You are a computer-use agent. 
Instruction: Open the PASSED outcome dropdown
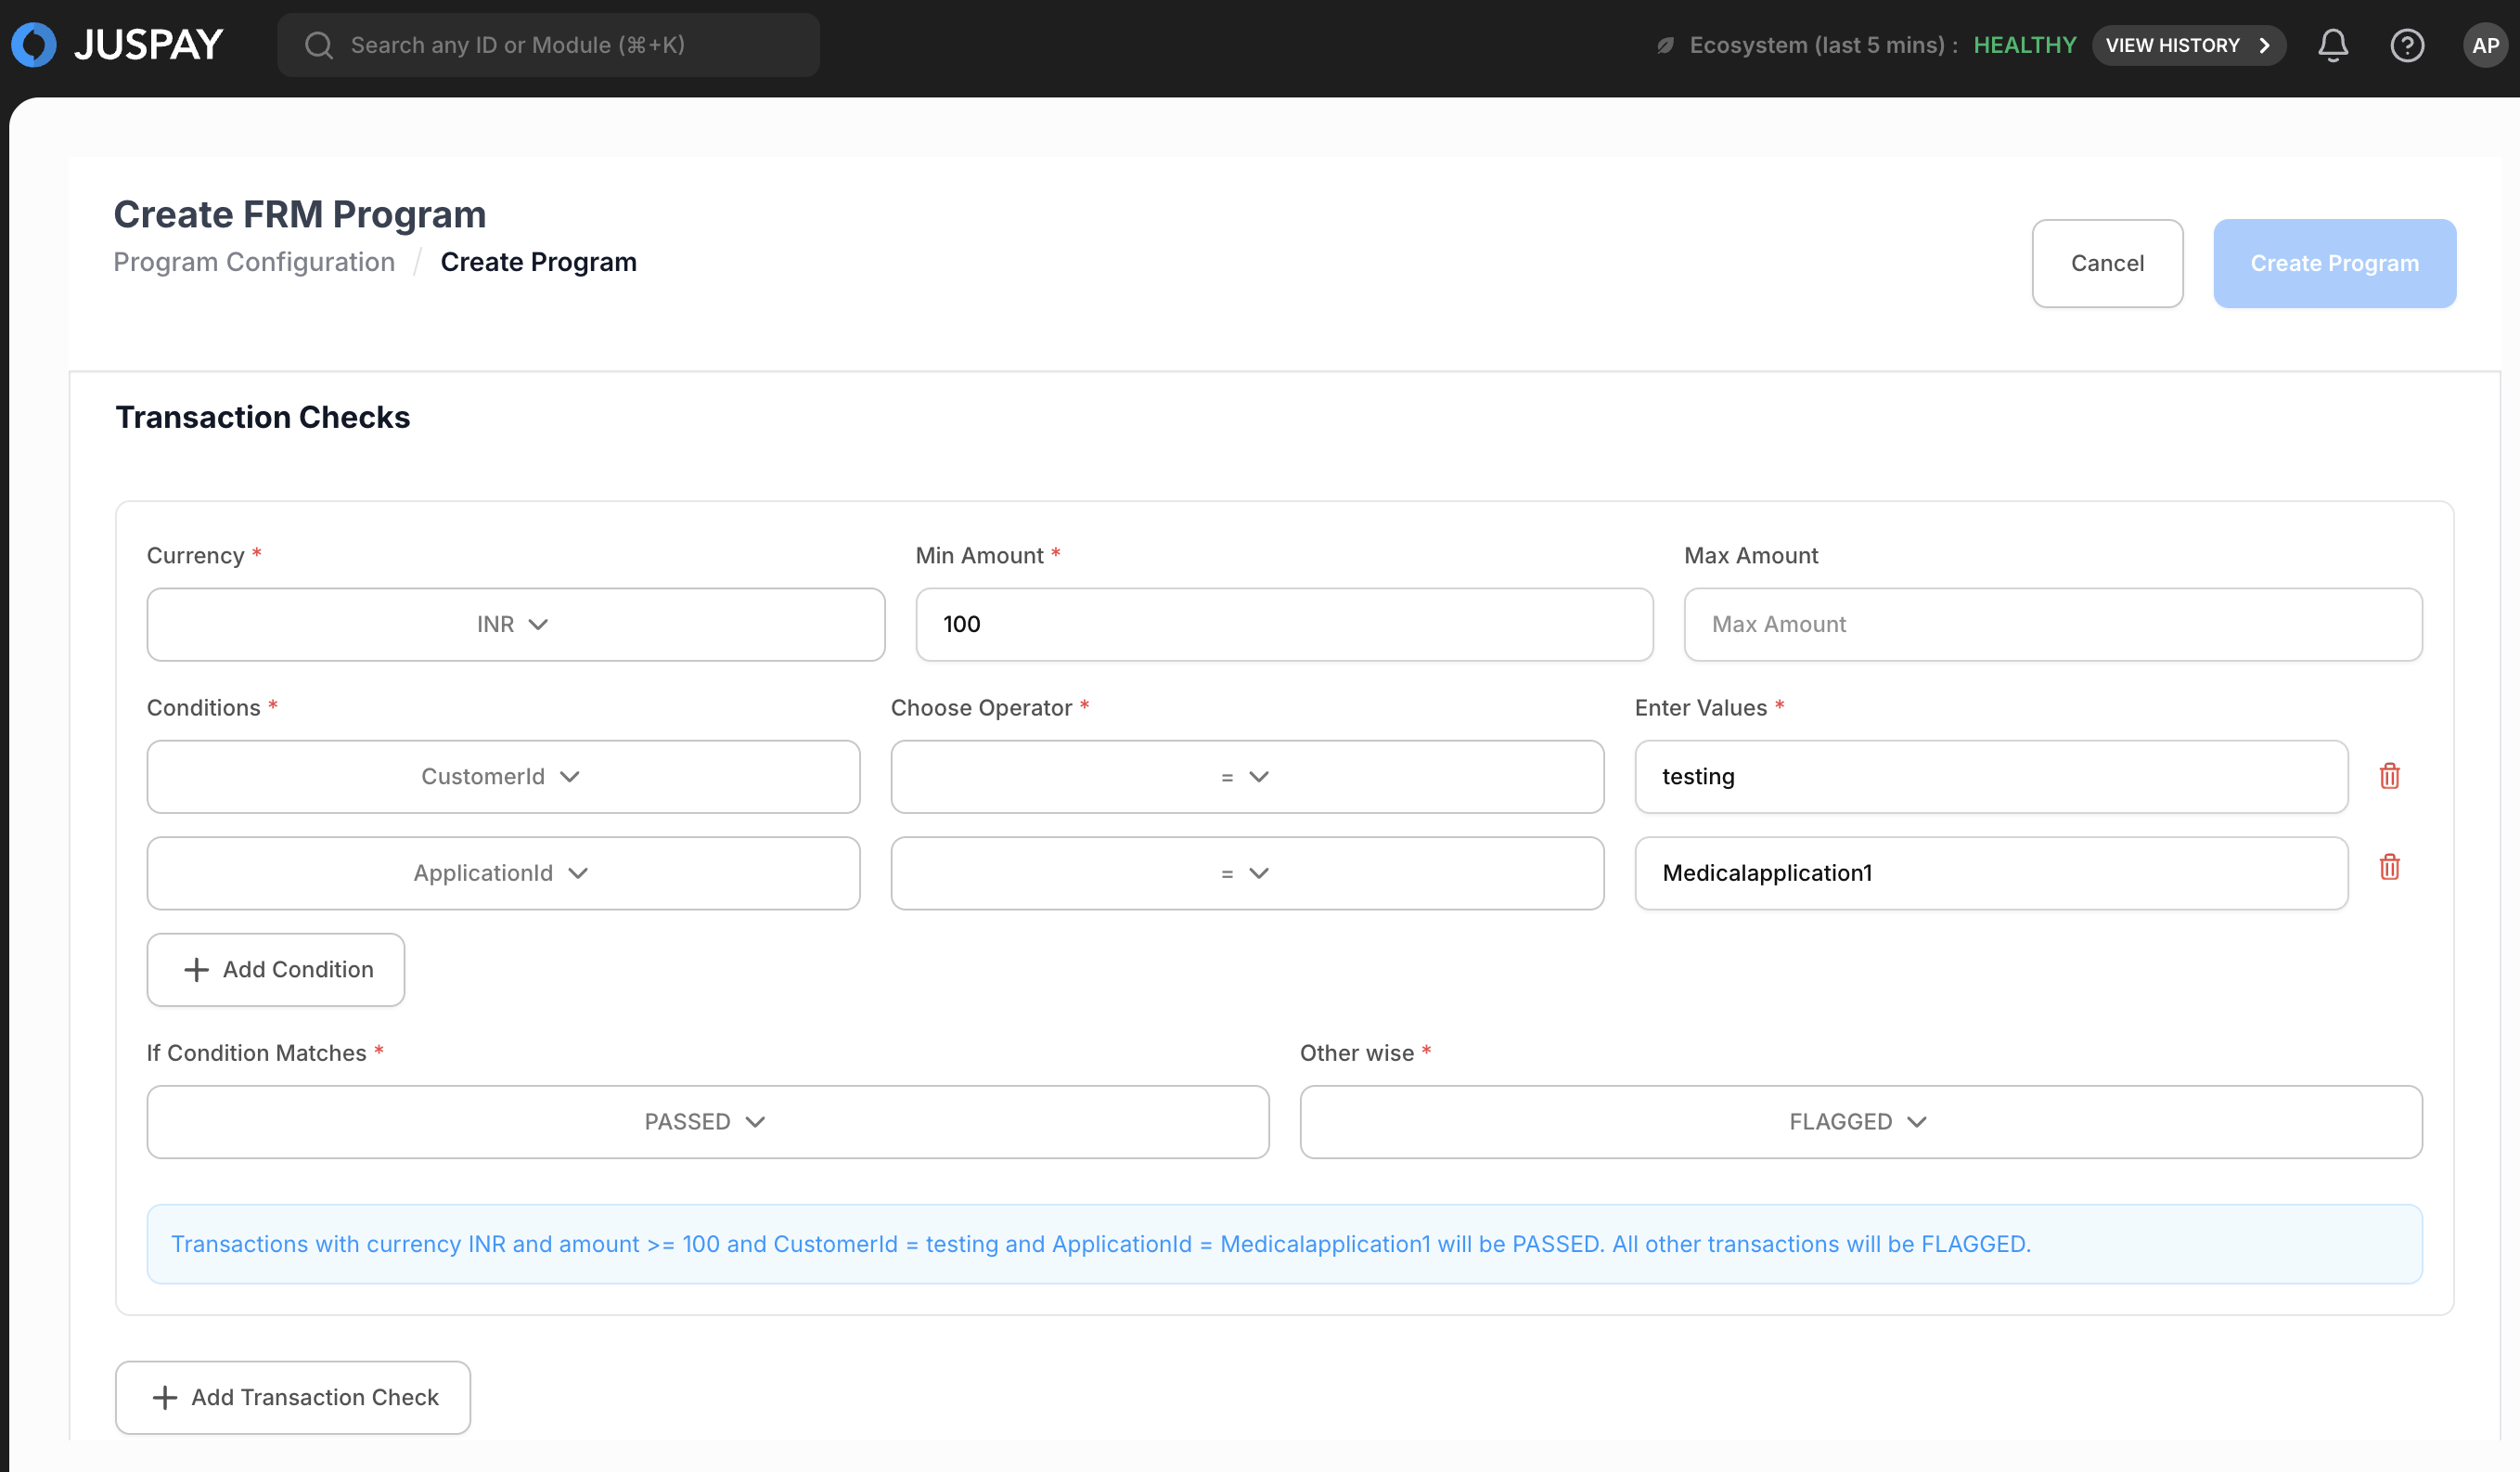pyautogui.click(x=707, y=1122)
